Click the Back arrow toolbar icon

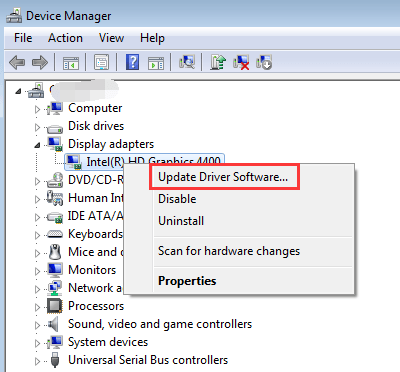[17, 63]
